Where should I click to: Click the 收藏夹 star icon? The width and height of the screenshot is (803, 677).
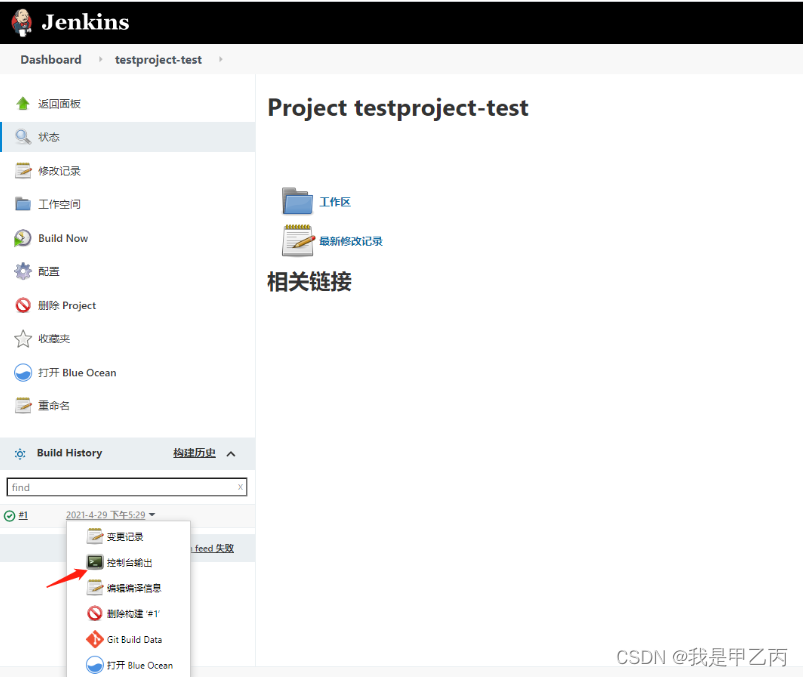coord(23,338)
